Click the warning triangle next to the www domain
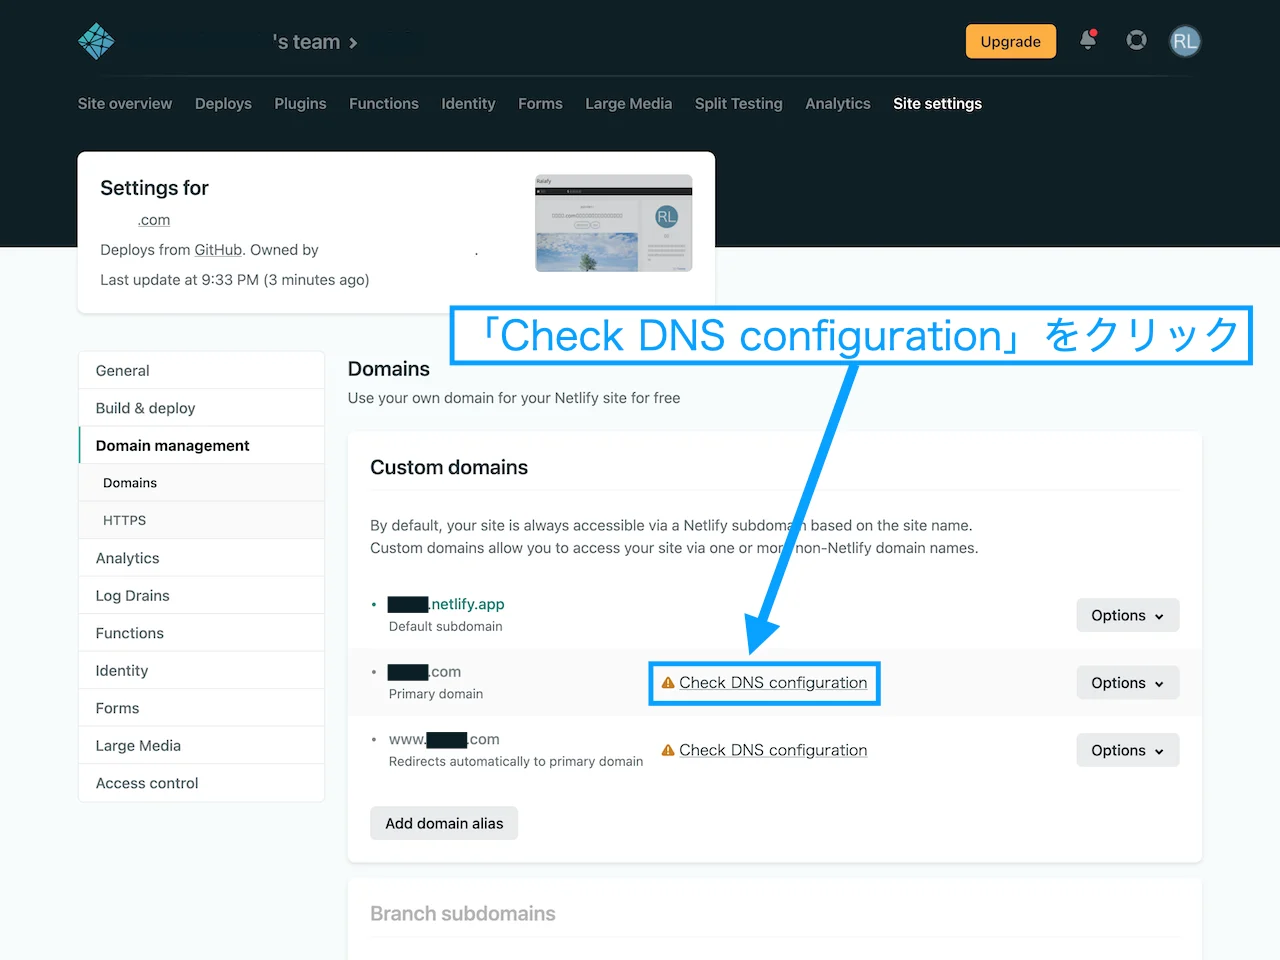This screenshot has width=1280, height=960. point(668,749)
